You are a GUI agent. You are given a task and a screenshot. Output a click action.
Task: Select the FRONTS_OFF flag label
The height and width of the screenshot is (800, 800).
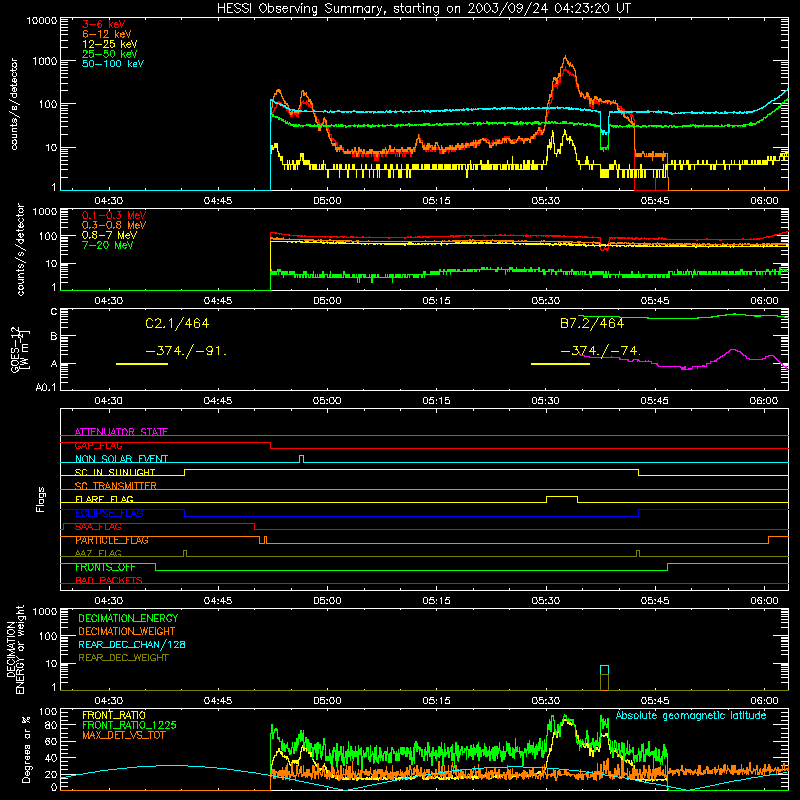(x=105, y=567)
